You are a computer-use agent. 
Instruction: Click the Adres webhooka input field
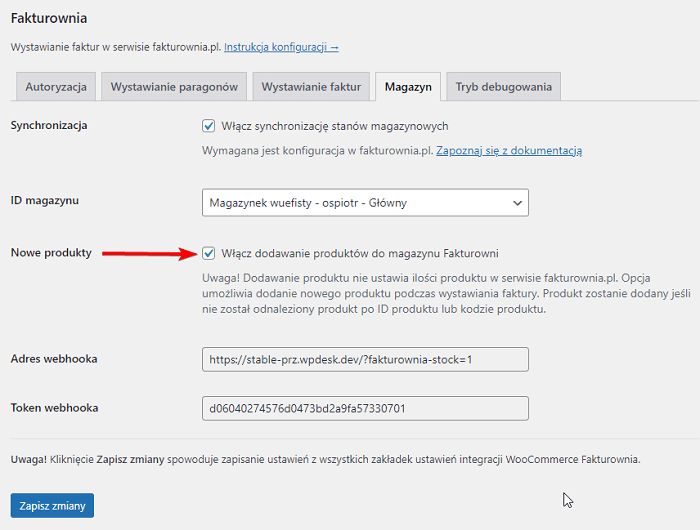click(365, 359)
